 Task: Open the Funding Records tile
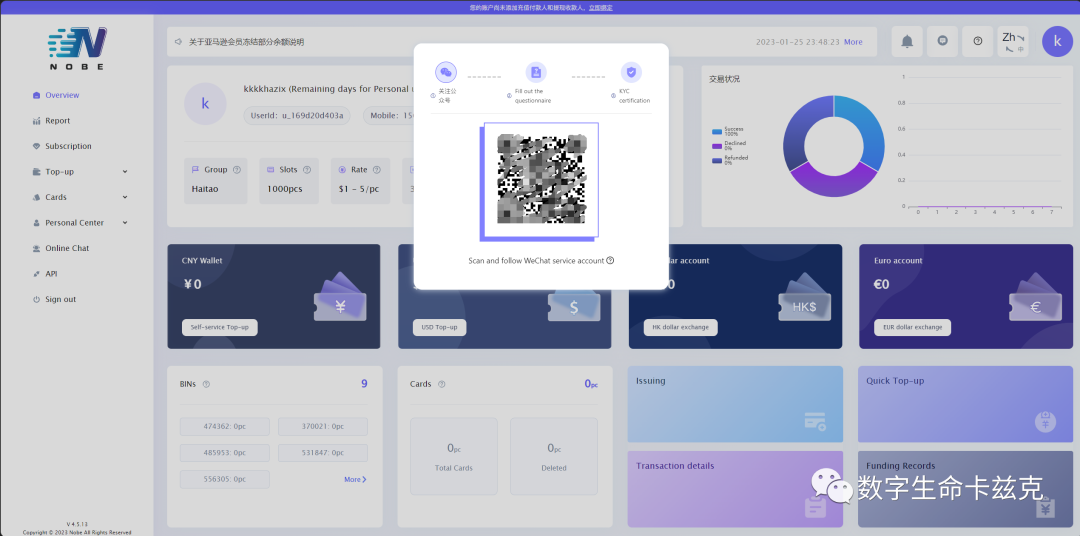(965, 489)
